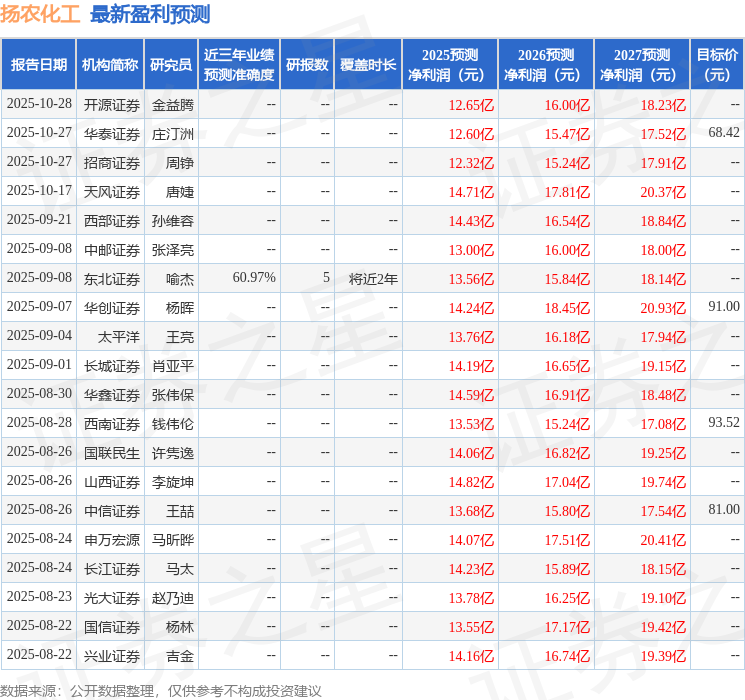The width and height of the screenshot is (745, 700).
Task: Click analyst name 钱伟伦
Action: [x=173, y=424]
